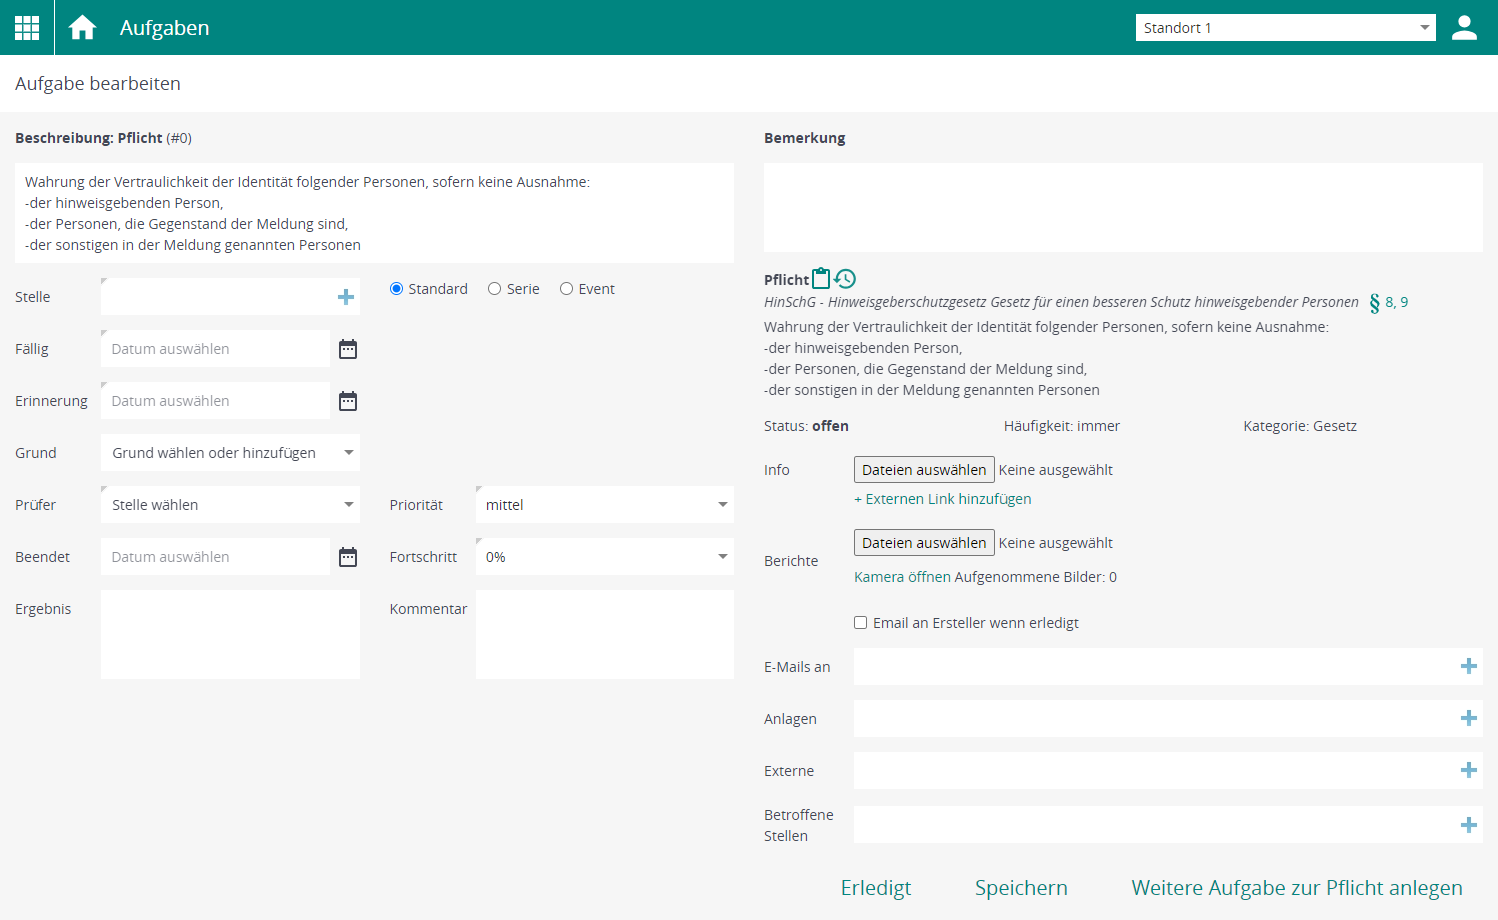Click the Speichern button
The image size is (1498, 920).
click(x=1021, y=887)
